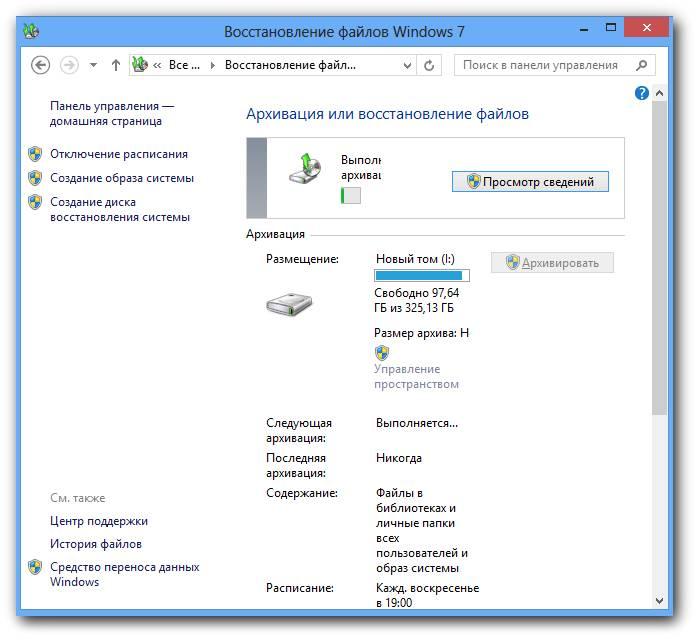Viewport: 697px width, 640px height.
Task: Click the disabled 'Архивировать' button
Action: click(x=552, y=263)
